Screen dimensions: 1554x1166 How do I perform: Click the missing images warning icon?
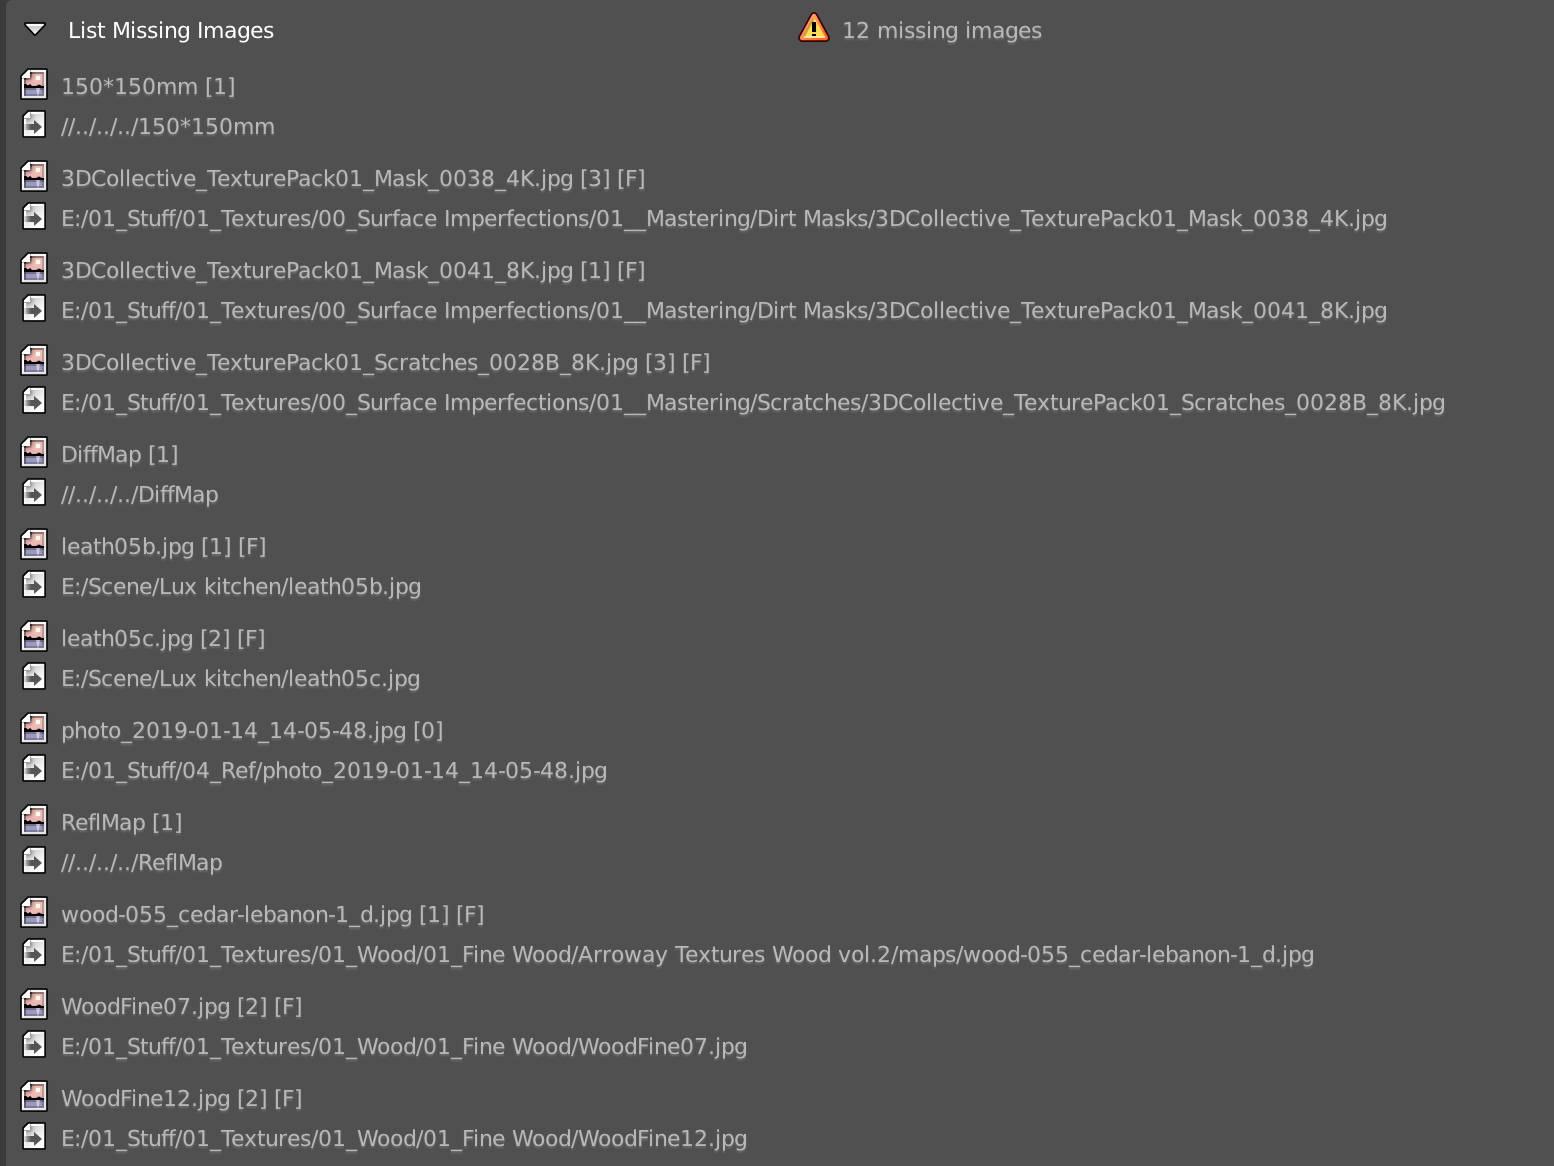814,28
